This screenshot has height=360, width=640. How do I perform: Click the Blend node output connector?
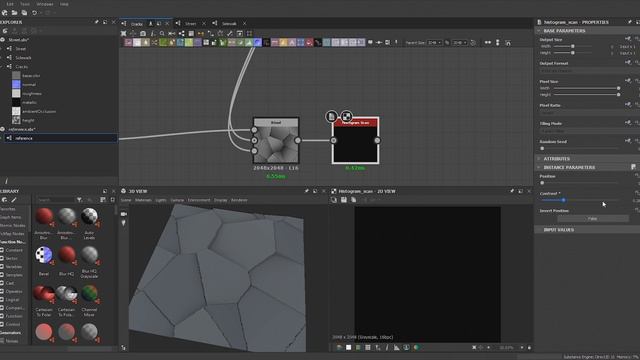coord(298,140)
